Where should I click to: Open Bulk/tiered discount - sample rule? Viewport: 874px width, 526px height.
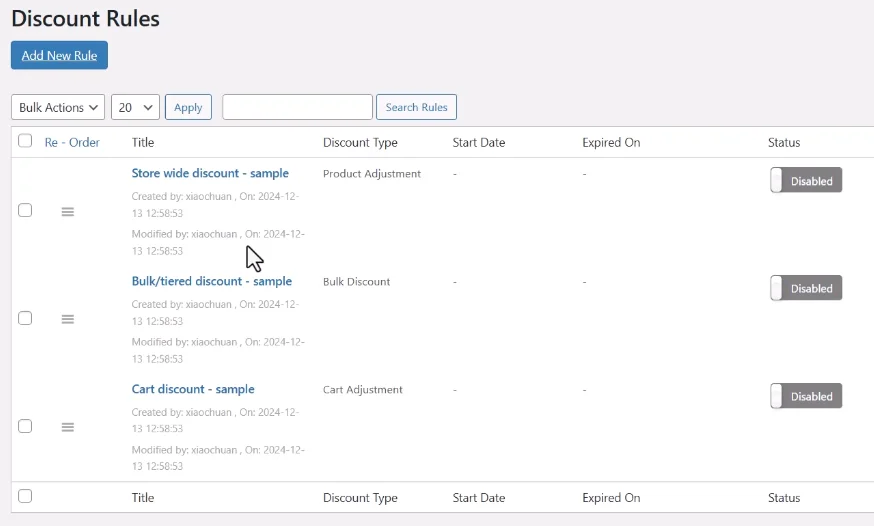(212, 281)
